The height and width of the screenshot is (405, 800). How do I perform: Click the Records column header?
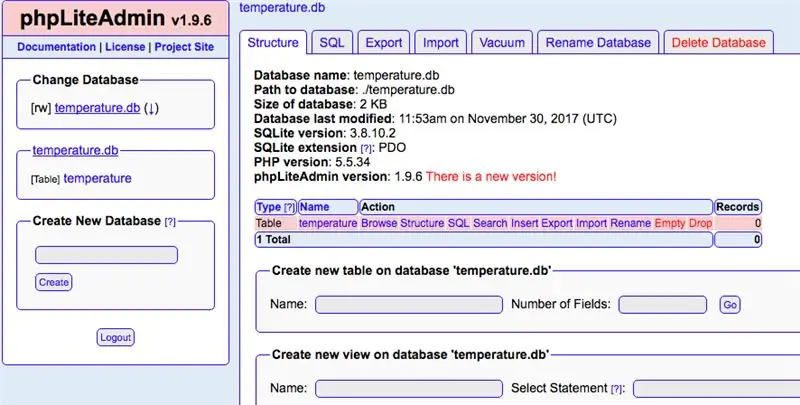pos(738,207)
